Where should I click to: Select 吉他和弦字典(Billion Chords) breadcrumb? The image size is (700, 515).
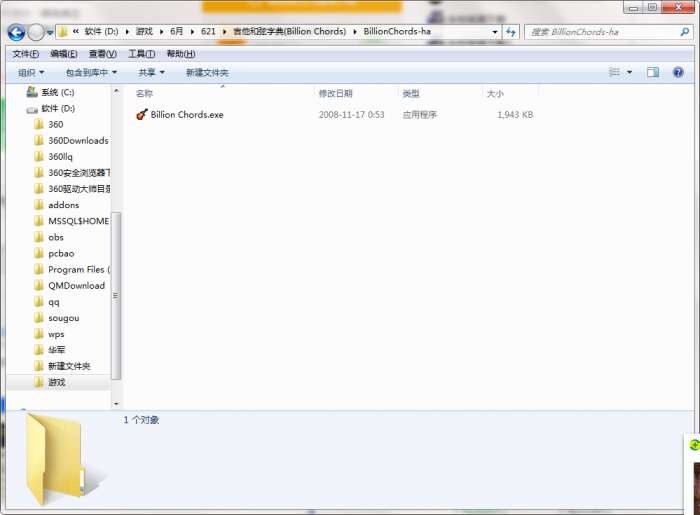click(289, 31)
